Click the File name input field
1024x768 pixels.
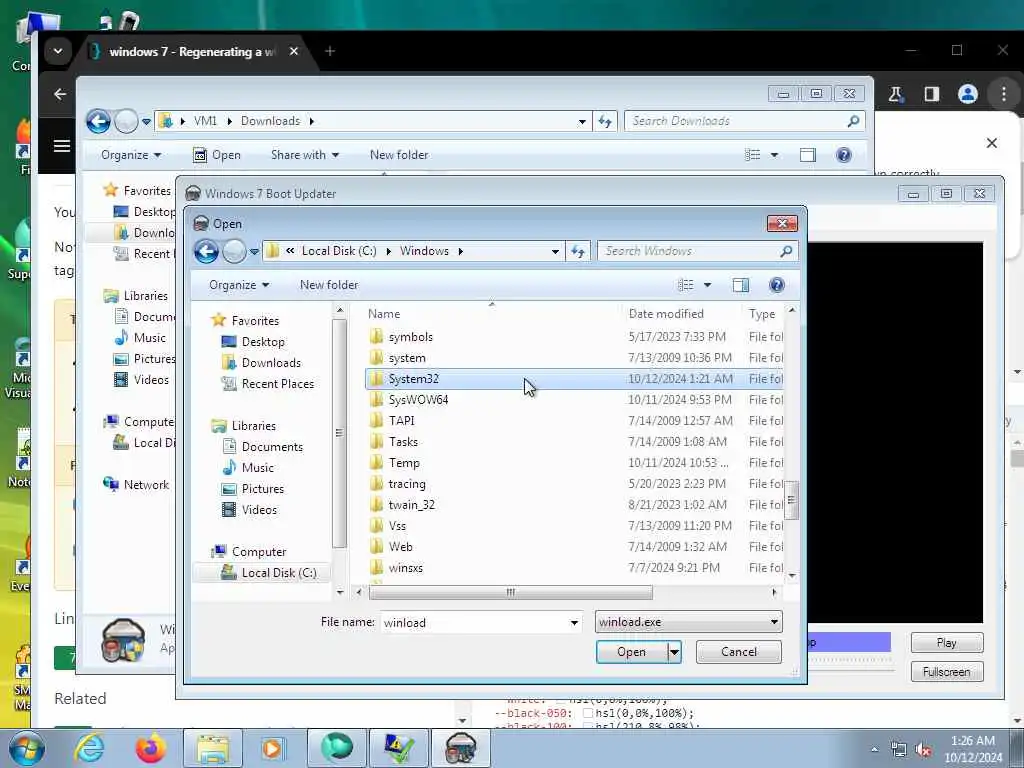[x=474, y=622]
